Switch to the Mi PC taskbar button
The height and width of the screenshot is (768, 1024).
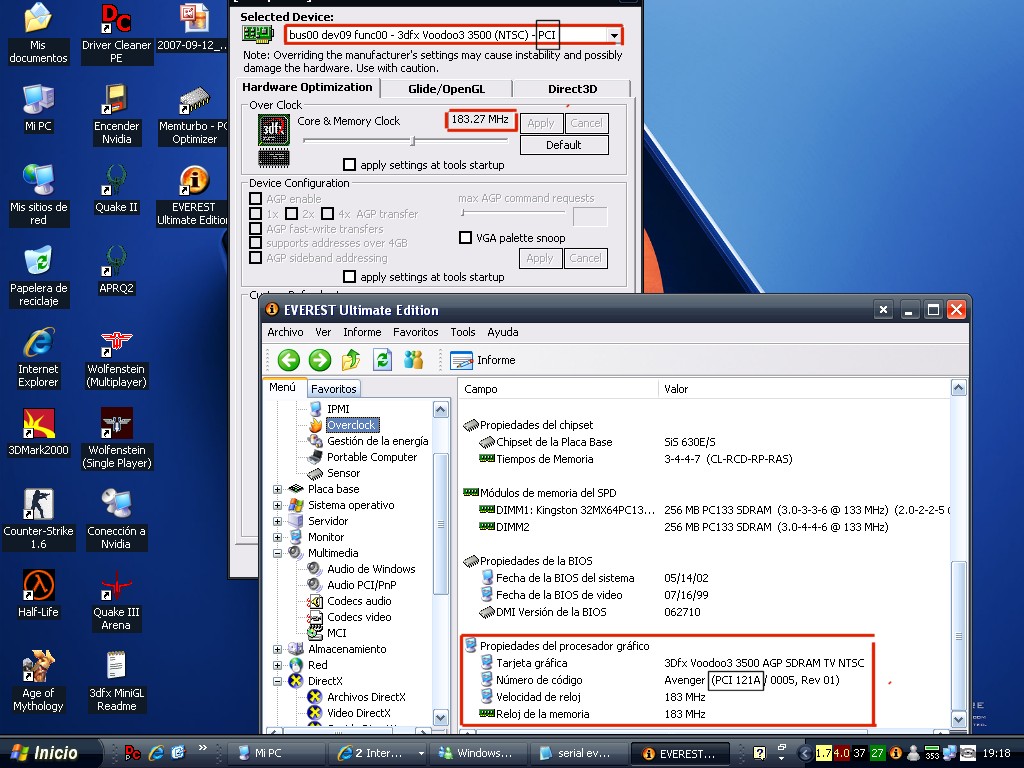coord(278,753)
